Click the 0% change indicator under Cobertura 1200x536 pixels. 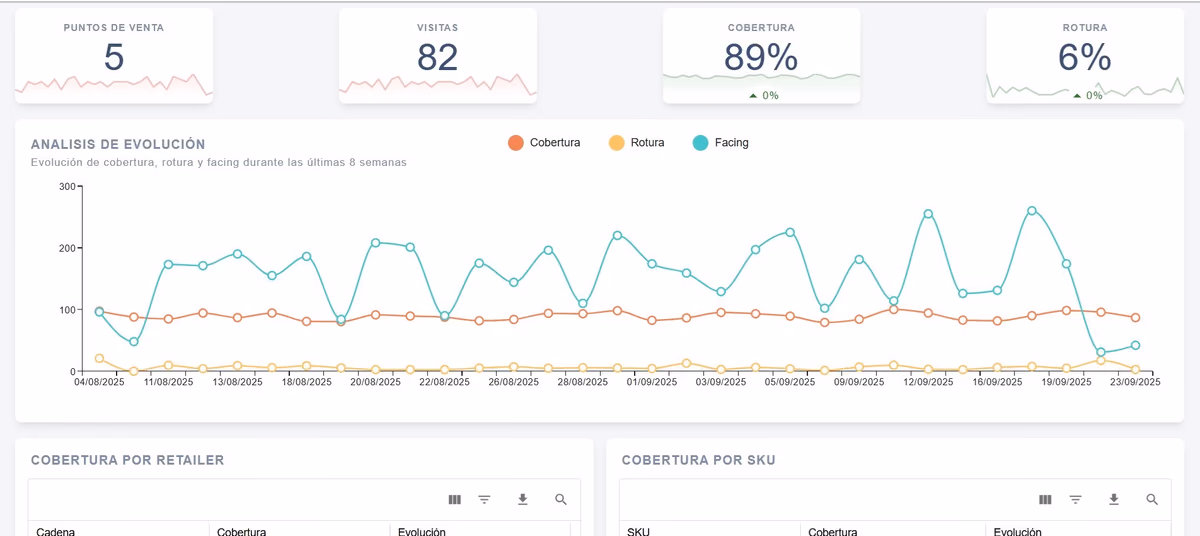tap(763, 96)
